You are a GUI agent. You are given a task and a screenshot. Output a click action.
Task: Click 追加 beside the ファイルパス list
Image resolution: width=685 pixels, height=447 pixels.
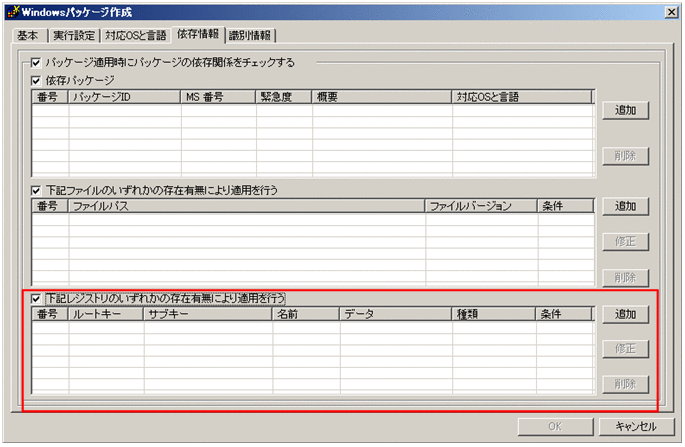626,206
